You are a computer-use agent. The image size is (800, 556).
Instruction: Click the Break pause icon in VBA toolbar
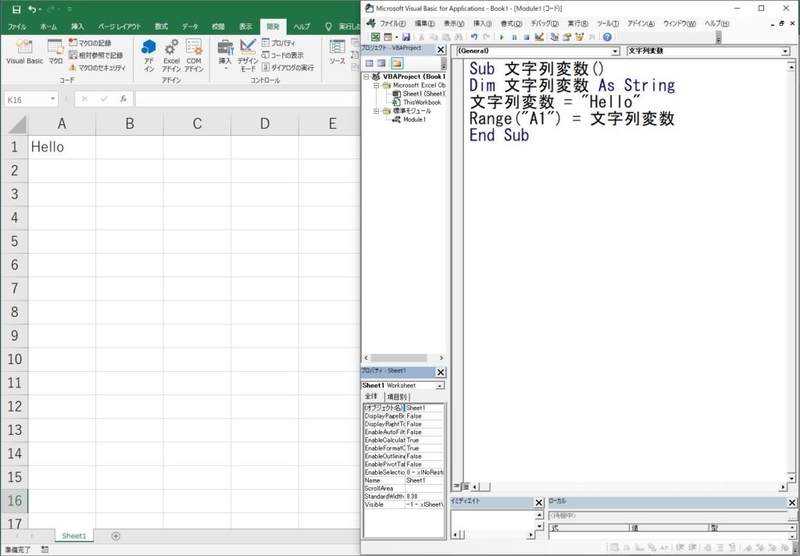(x=514, y=37)
